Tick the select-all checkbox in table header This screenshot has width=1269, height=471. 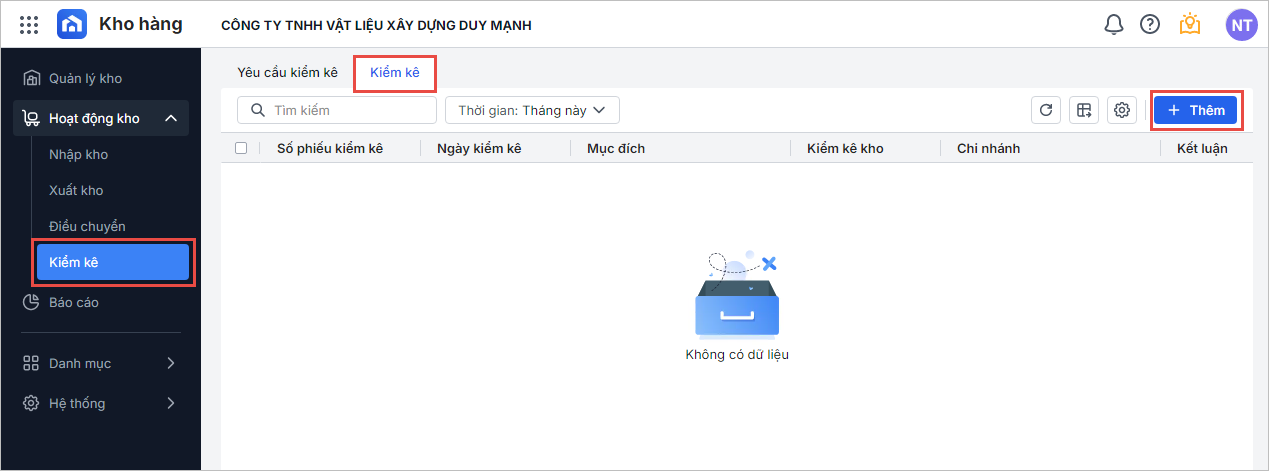point(241,148)
